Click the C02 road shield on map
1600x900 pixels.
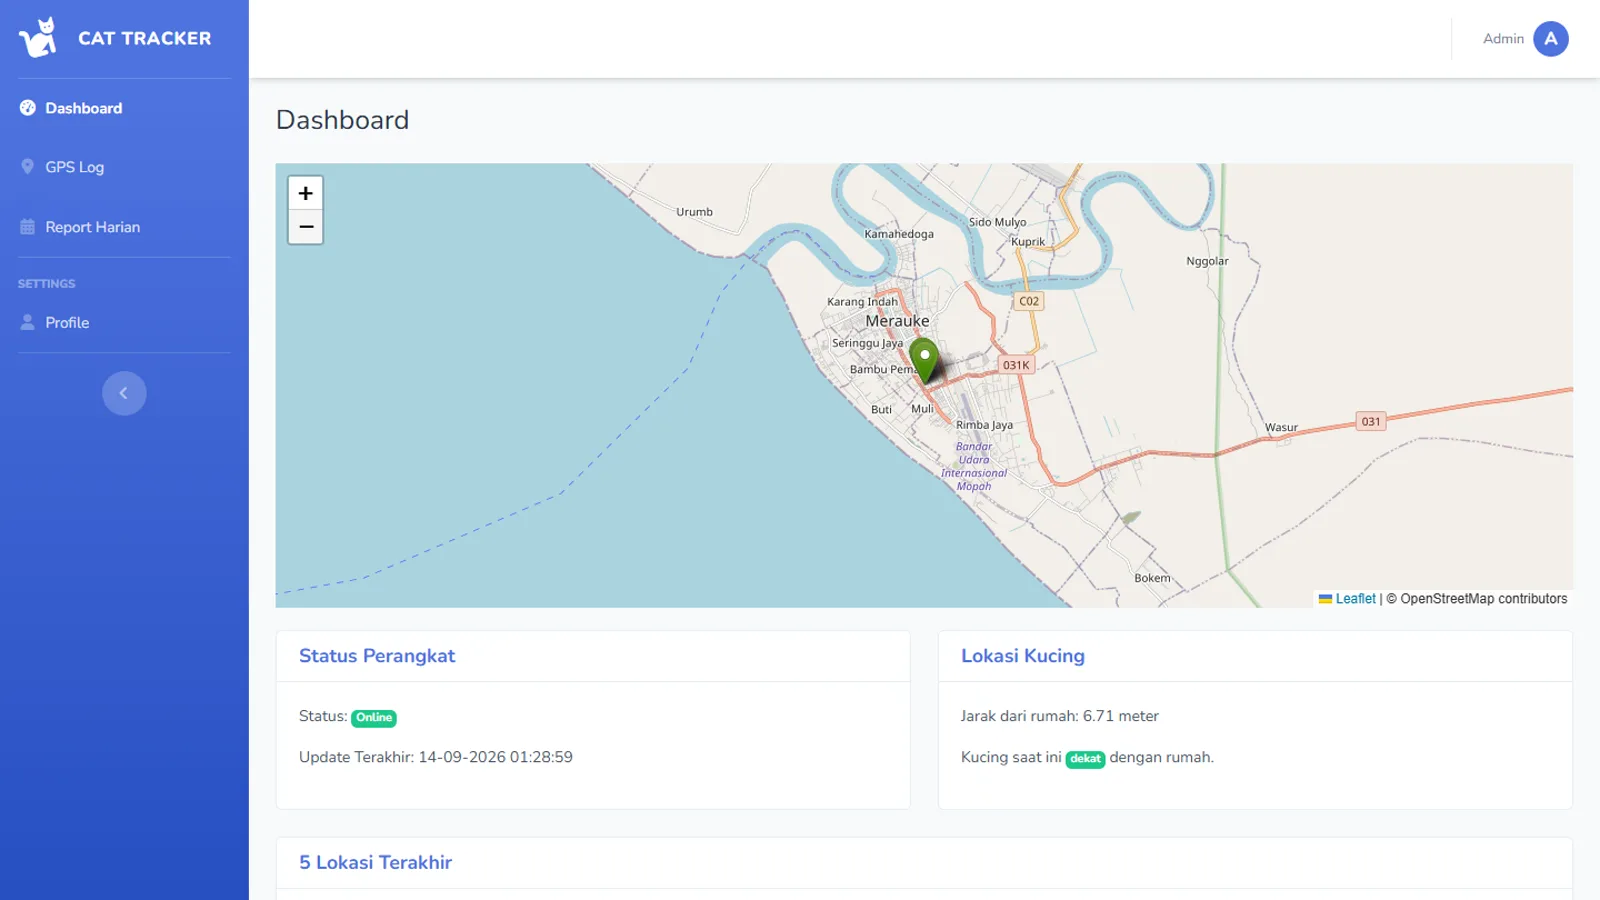1029,301
